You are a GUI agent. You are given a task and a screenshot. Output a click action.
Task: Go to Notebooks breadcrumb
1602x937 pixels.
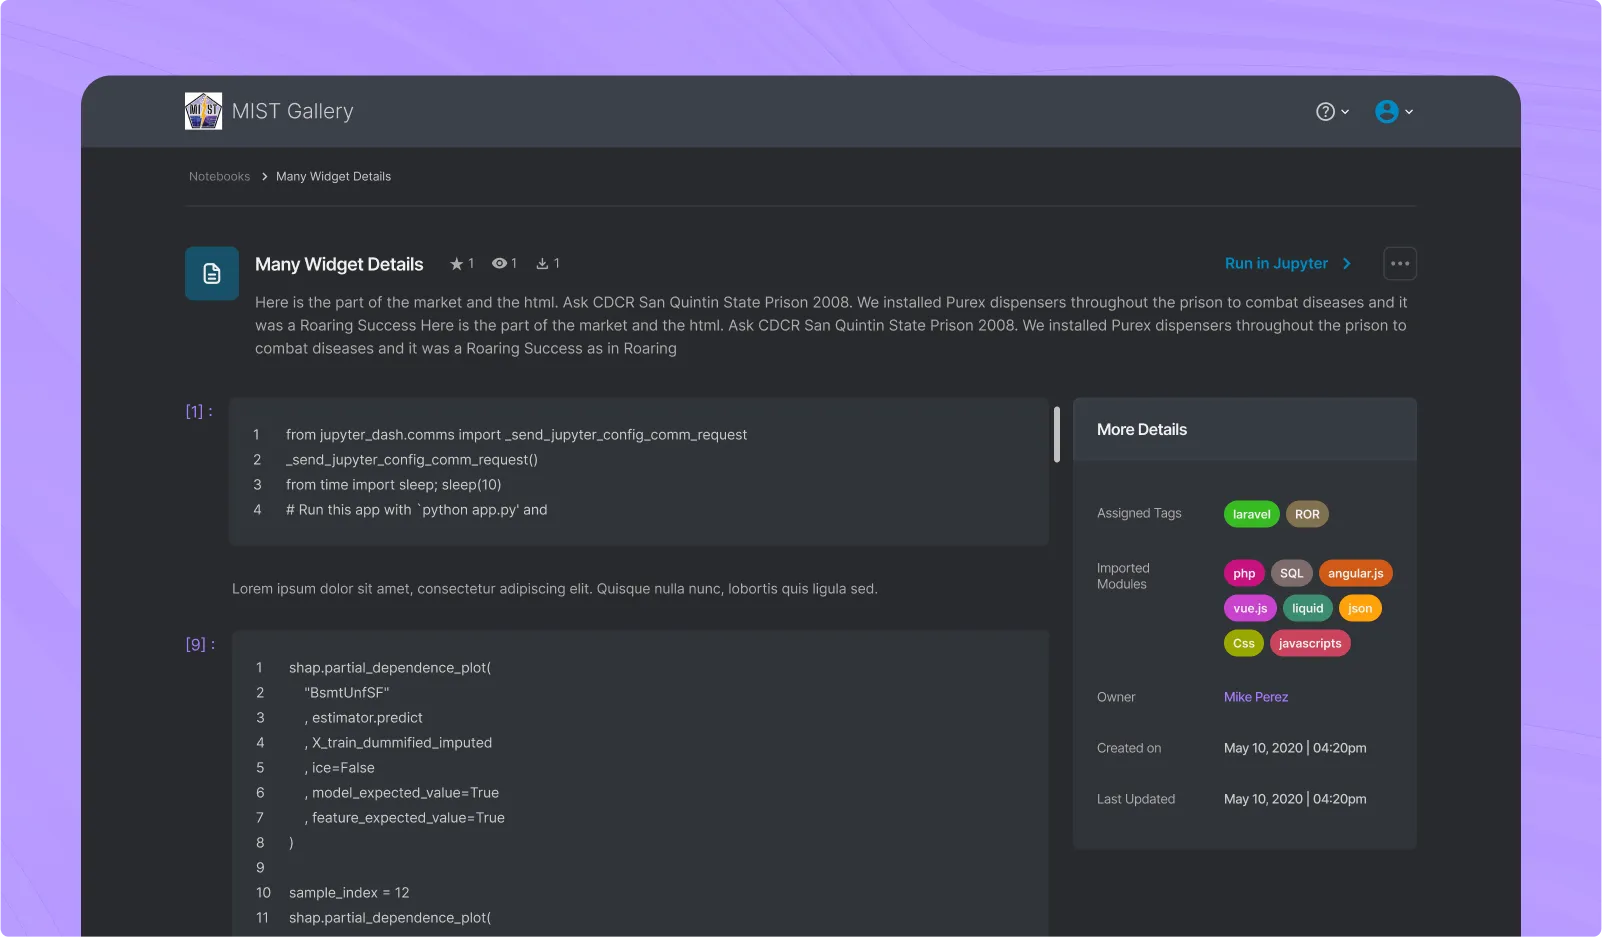[219, 177]
